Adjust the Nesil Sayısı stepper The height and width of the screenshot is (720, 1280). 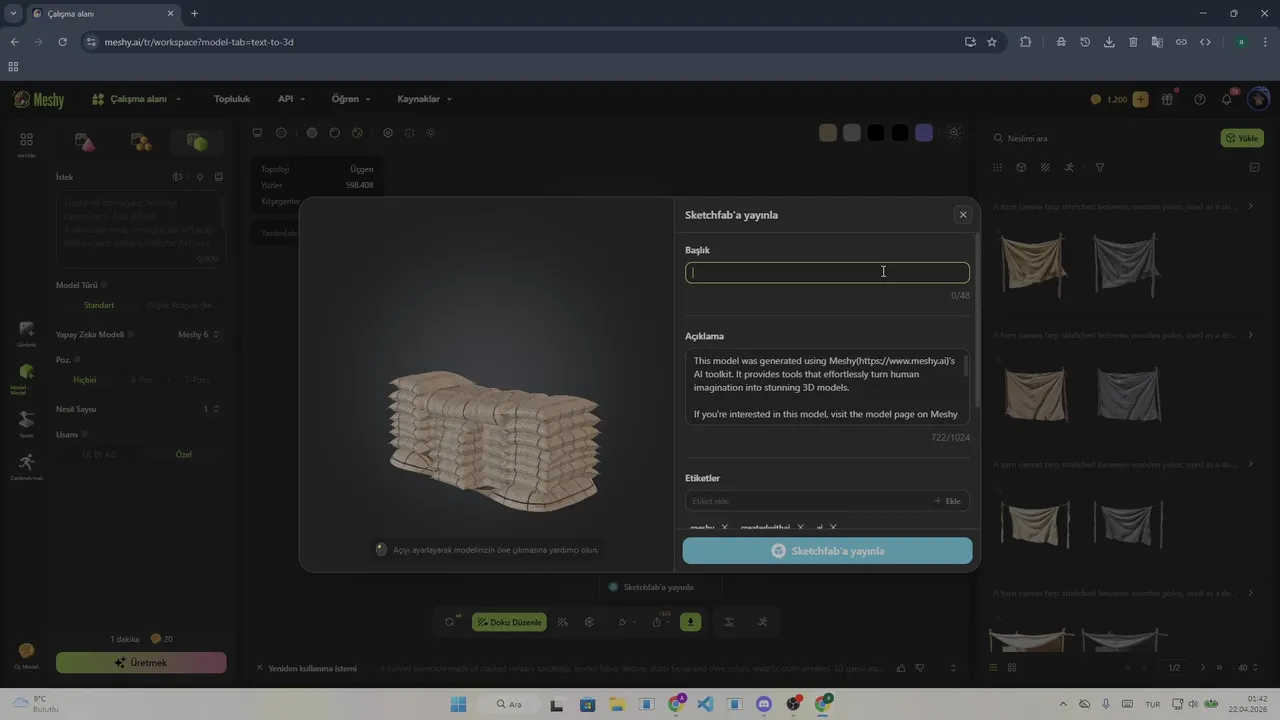tap(216, 409)
